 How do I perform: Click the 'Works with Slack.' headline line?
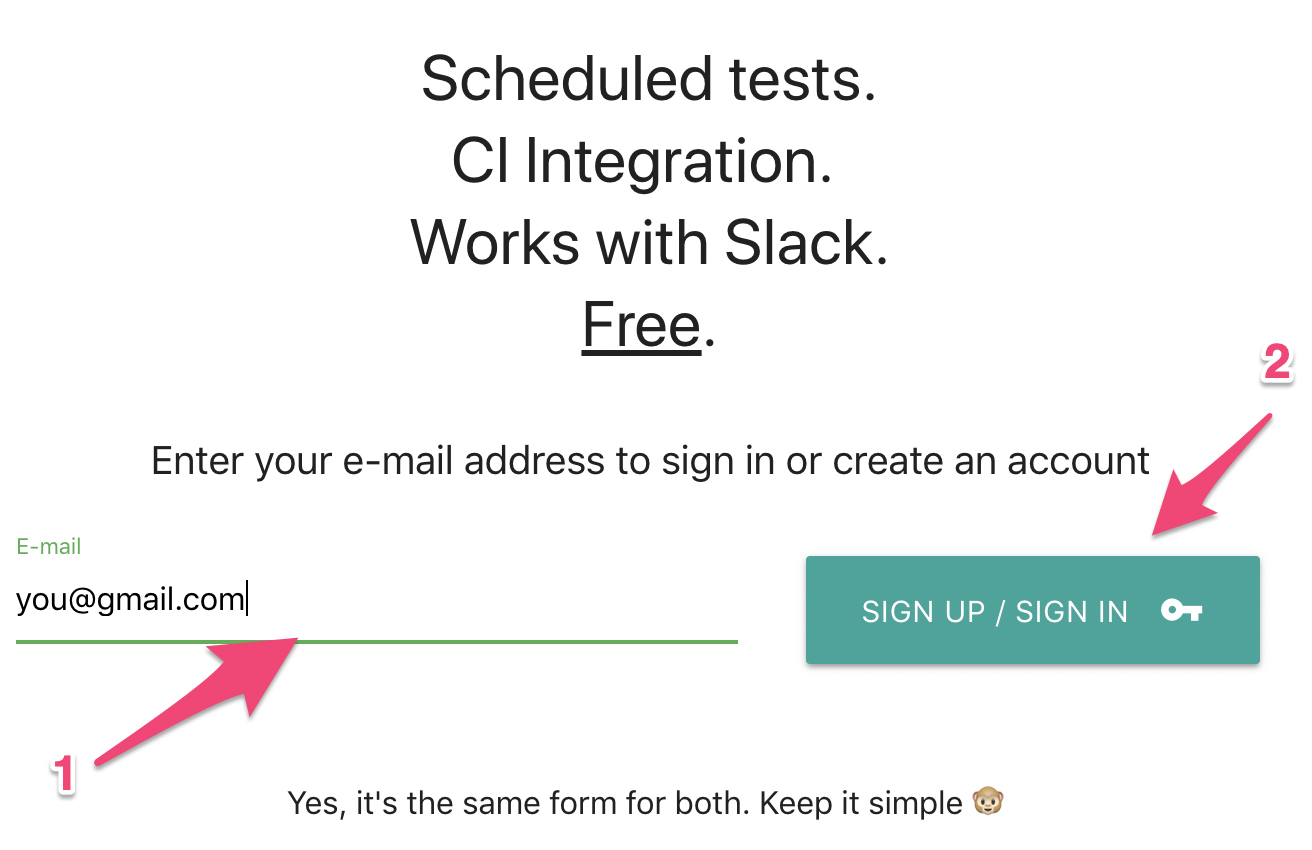[x=649, y=243]
